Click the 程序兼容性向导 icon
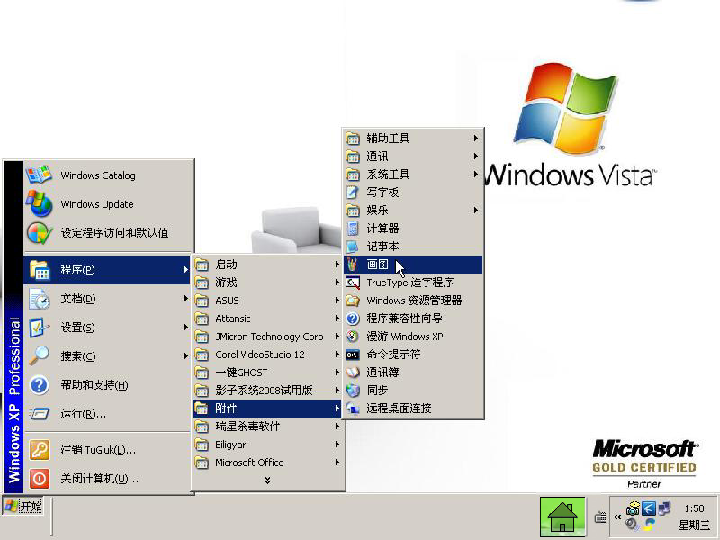Screen dimensions: 720x540 pyautogui.click(x=353, y=318)
